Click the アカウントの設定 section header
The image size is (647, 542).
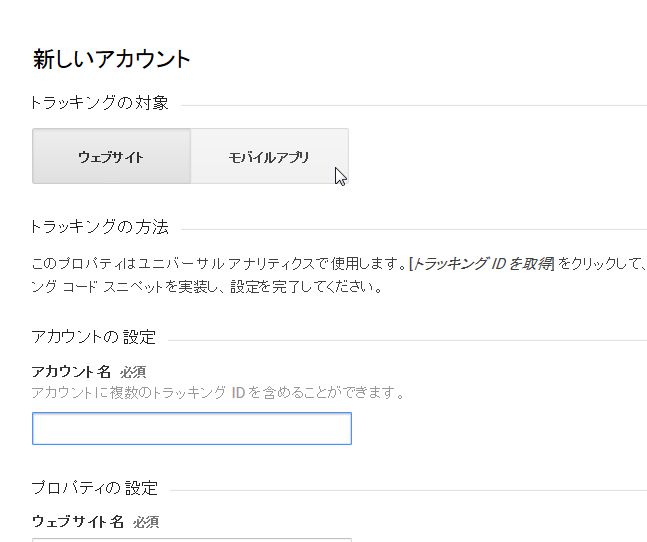94,337
